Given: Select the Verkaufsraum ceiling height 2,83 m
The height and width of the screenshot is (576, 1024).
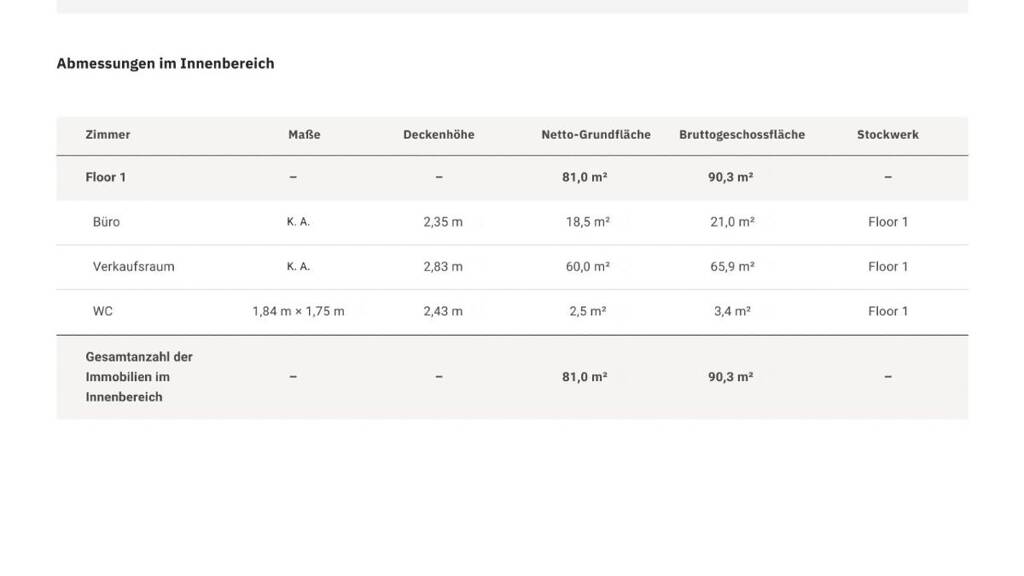Looking at the screenshot, I should coord(443,266).
